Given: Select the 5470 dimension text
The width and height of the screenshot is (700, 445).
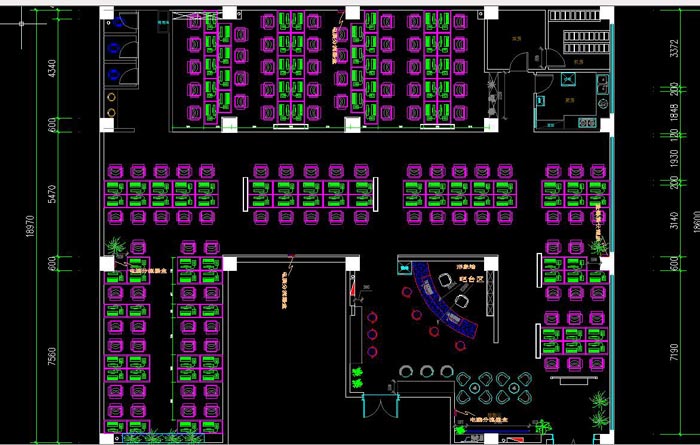Looking at the screenshot, I should tap(52, 192).
